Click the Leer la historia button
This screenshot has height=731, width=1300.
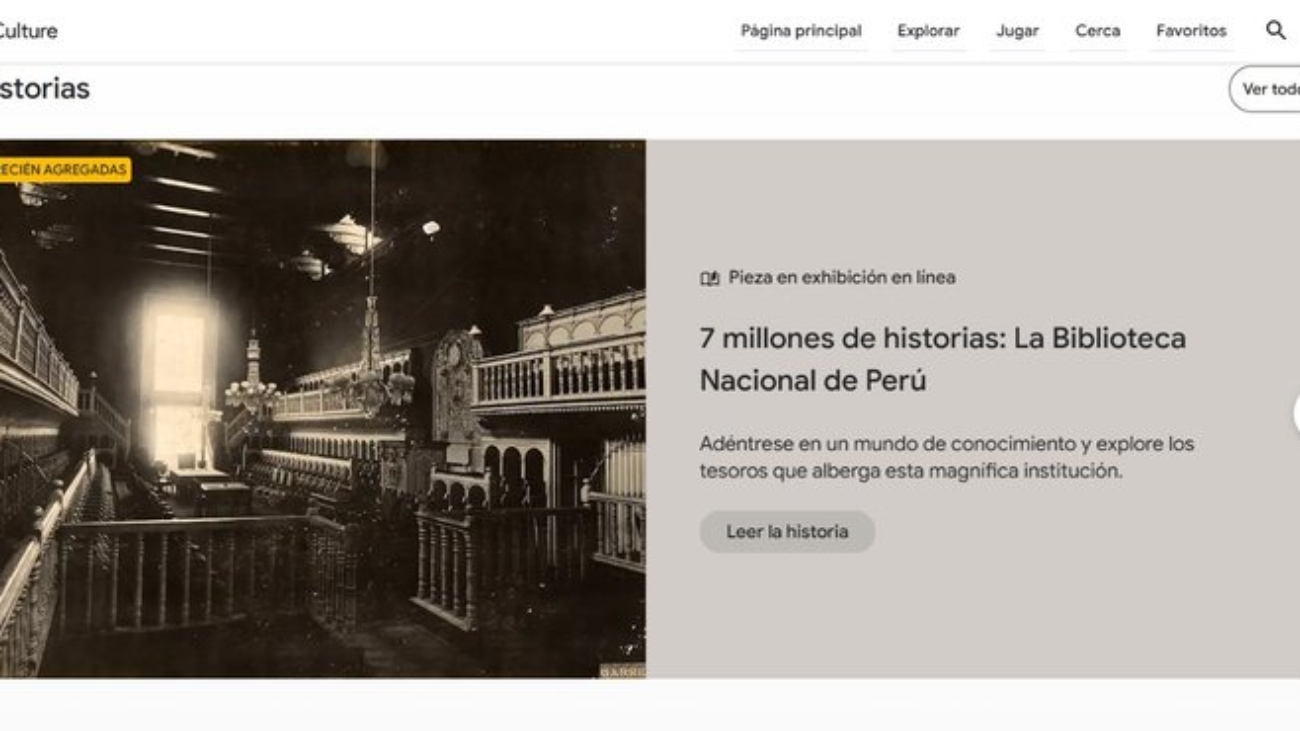click(x=787, y=532)
